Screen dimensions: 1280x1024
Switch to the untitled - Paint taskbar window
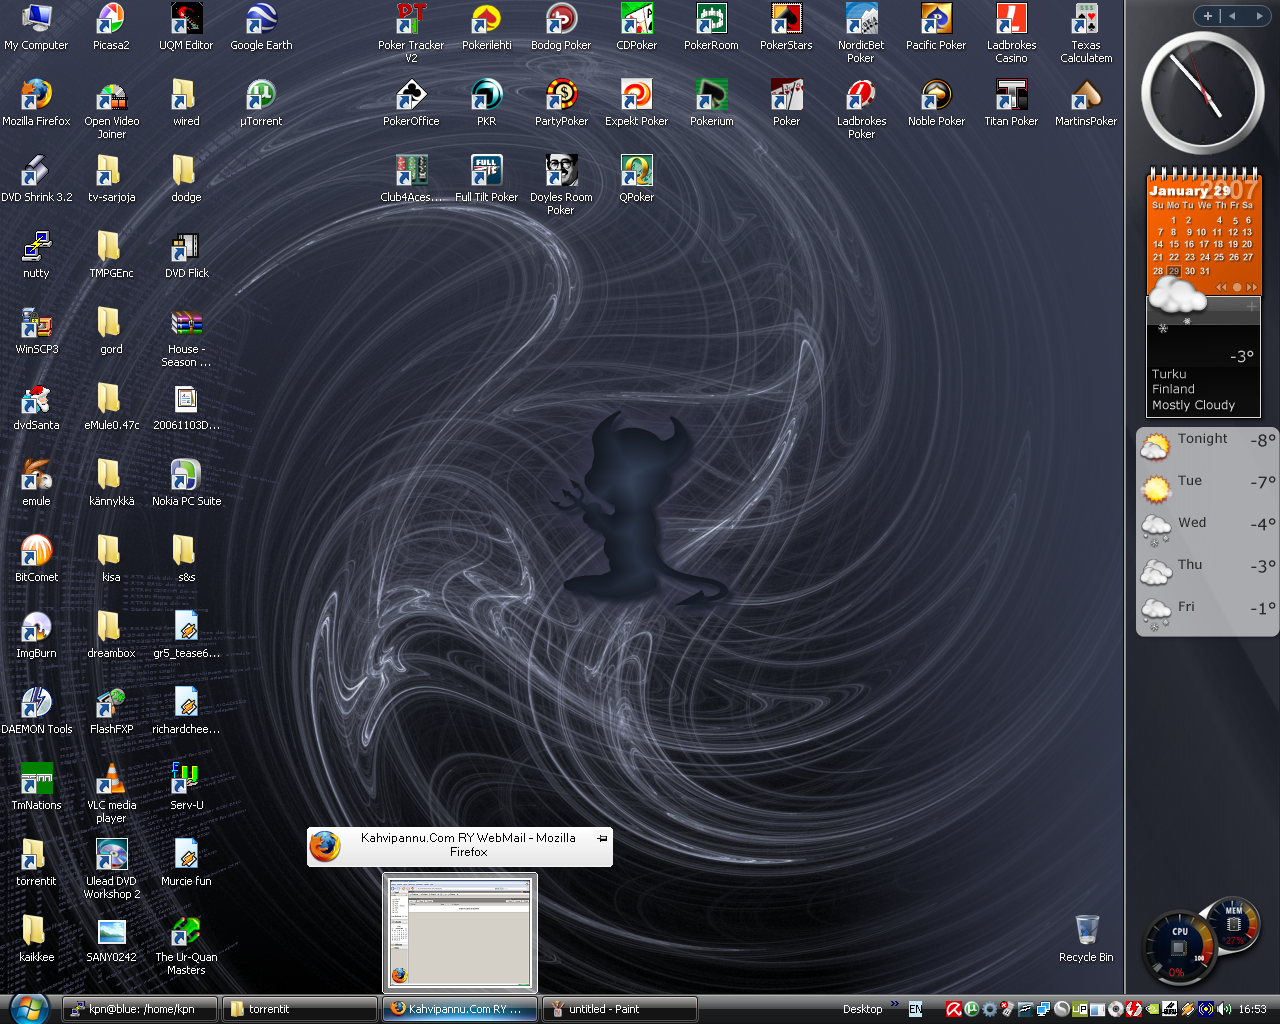tap(619, 1009)
